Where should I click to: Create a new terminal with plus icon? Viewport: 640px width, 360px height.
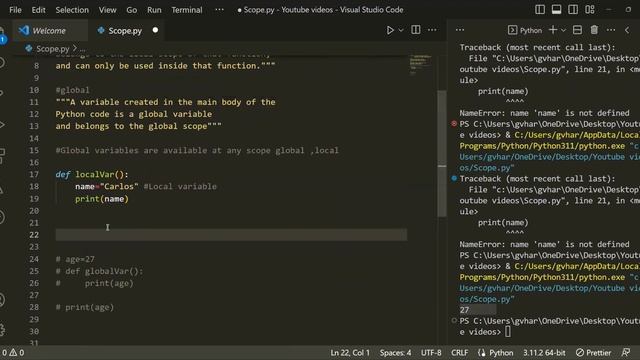coord(553,30)
